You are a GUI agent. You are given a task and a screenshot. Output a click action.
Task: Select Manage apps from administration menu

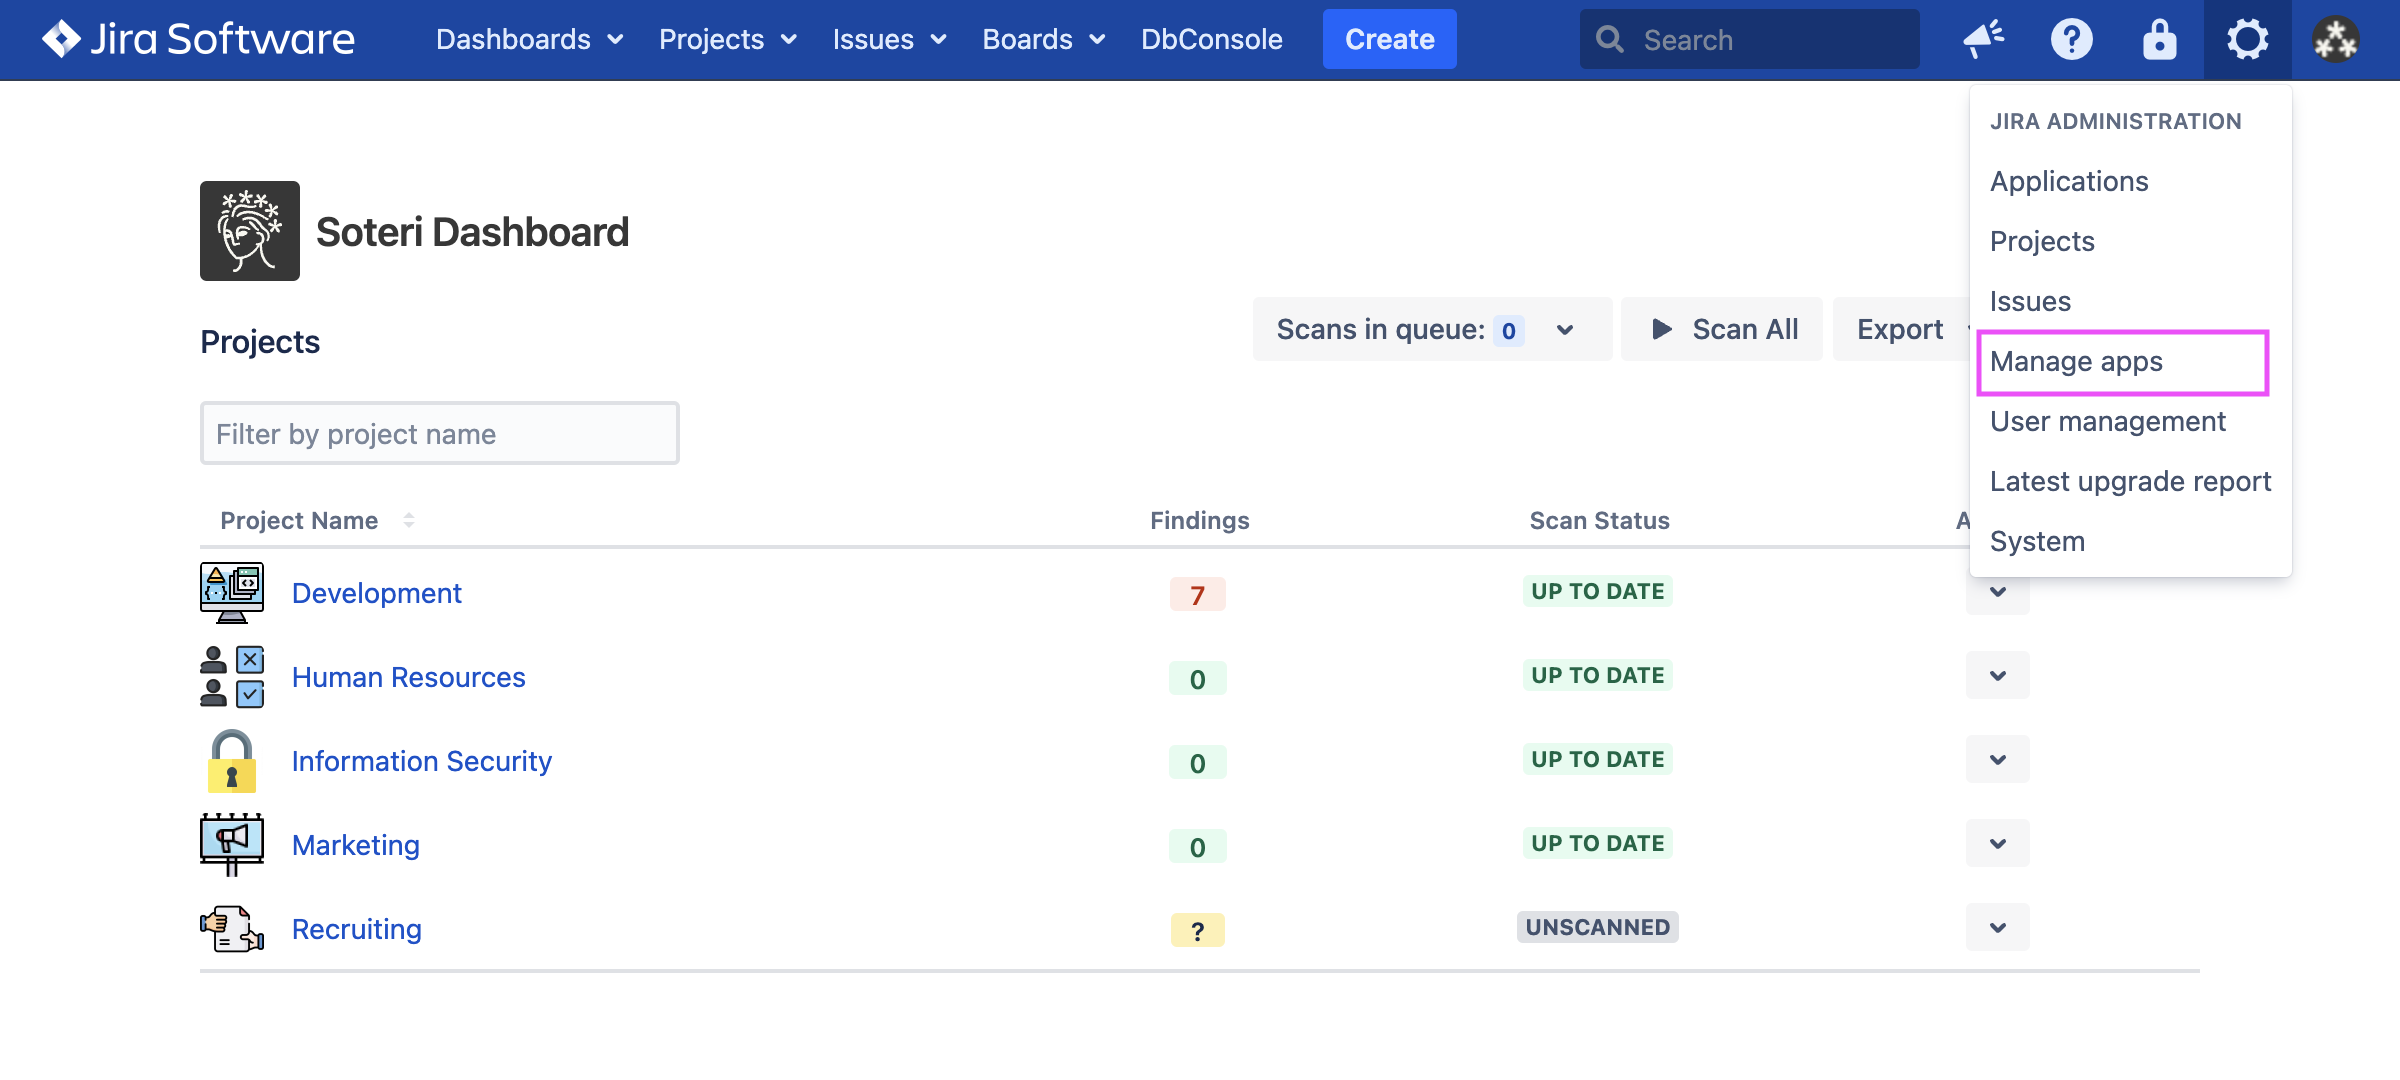pyautogui.click(x=2076, y=361)
